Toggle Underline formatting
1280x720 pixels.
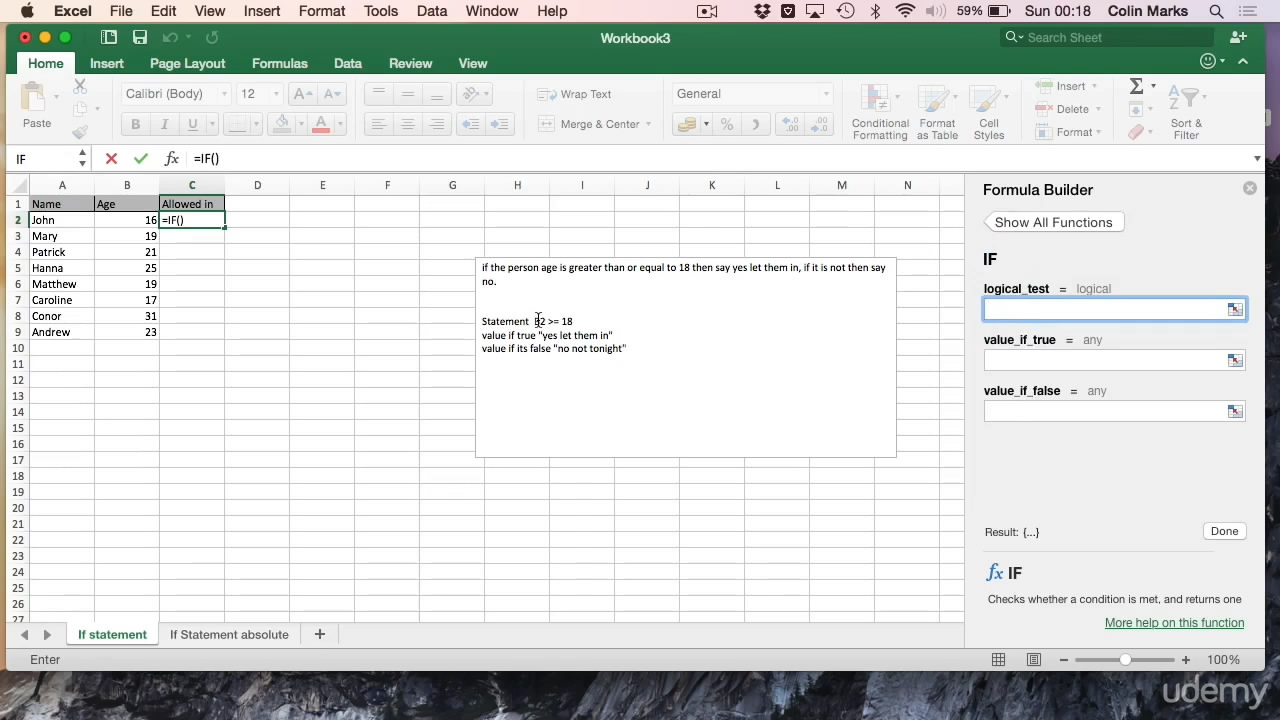(192, 124)
